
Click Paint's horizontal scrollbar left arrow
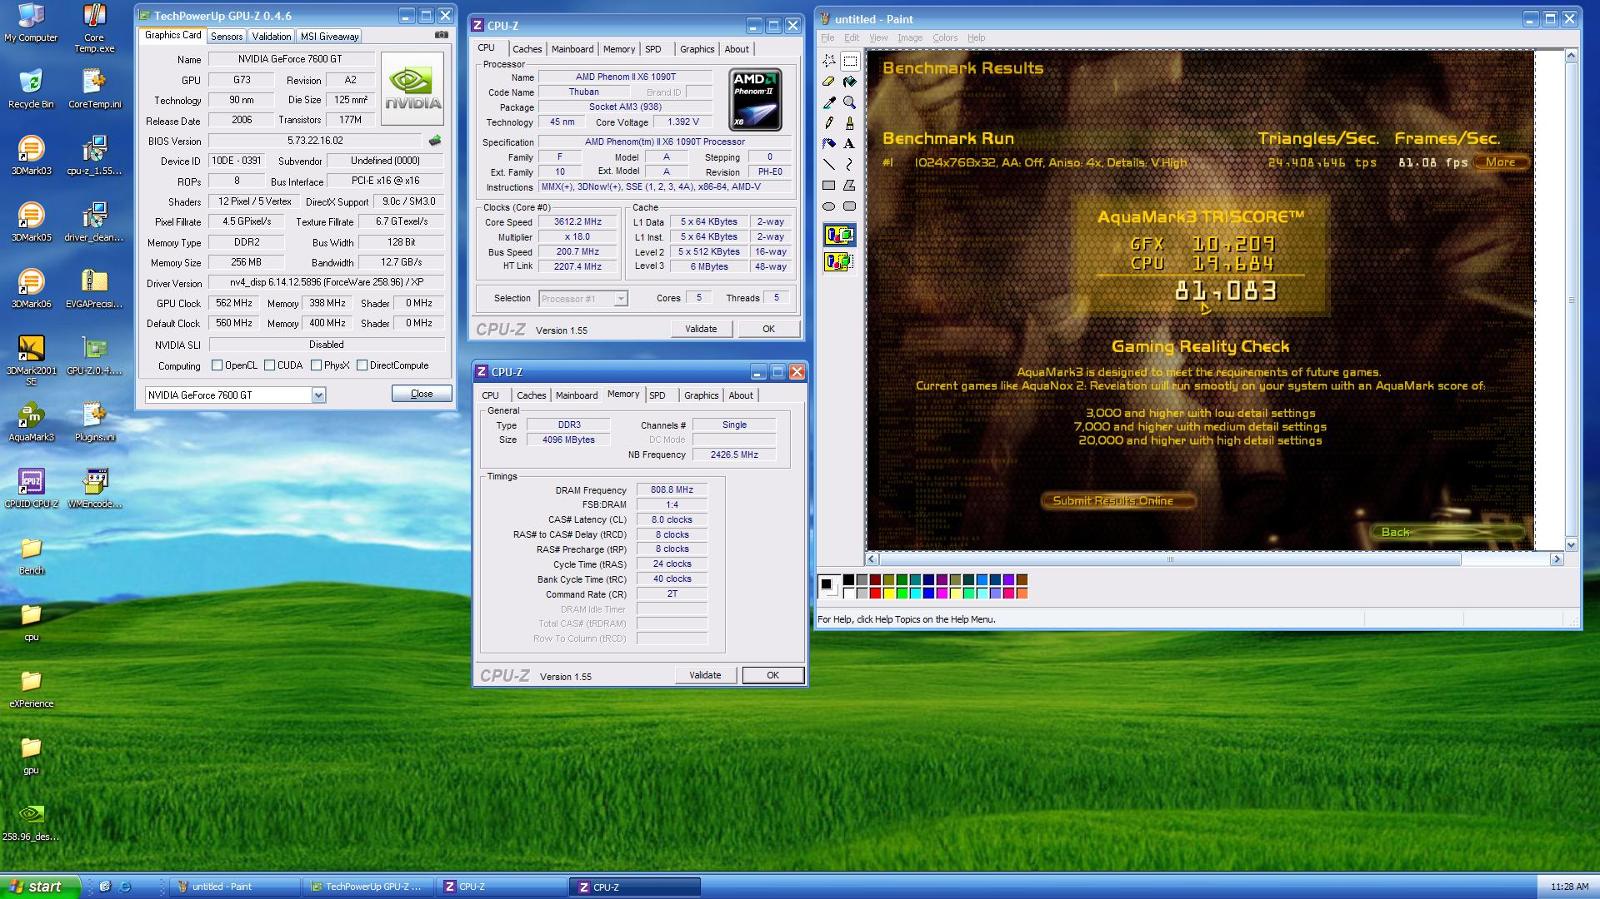tap(872, 559)
